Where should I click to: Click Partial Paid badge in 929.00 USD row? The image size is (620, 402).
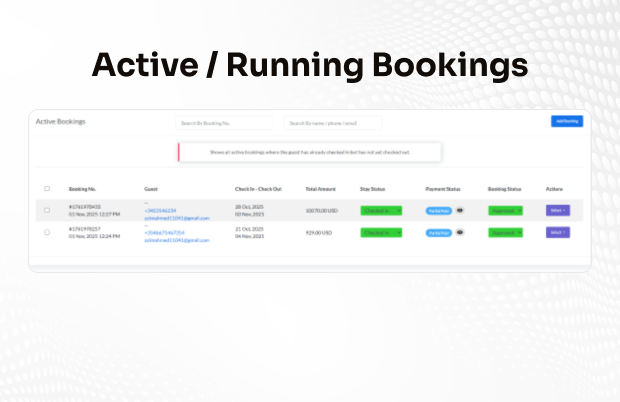click(x=439, y=233)
